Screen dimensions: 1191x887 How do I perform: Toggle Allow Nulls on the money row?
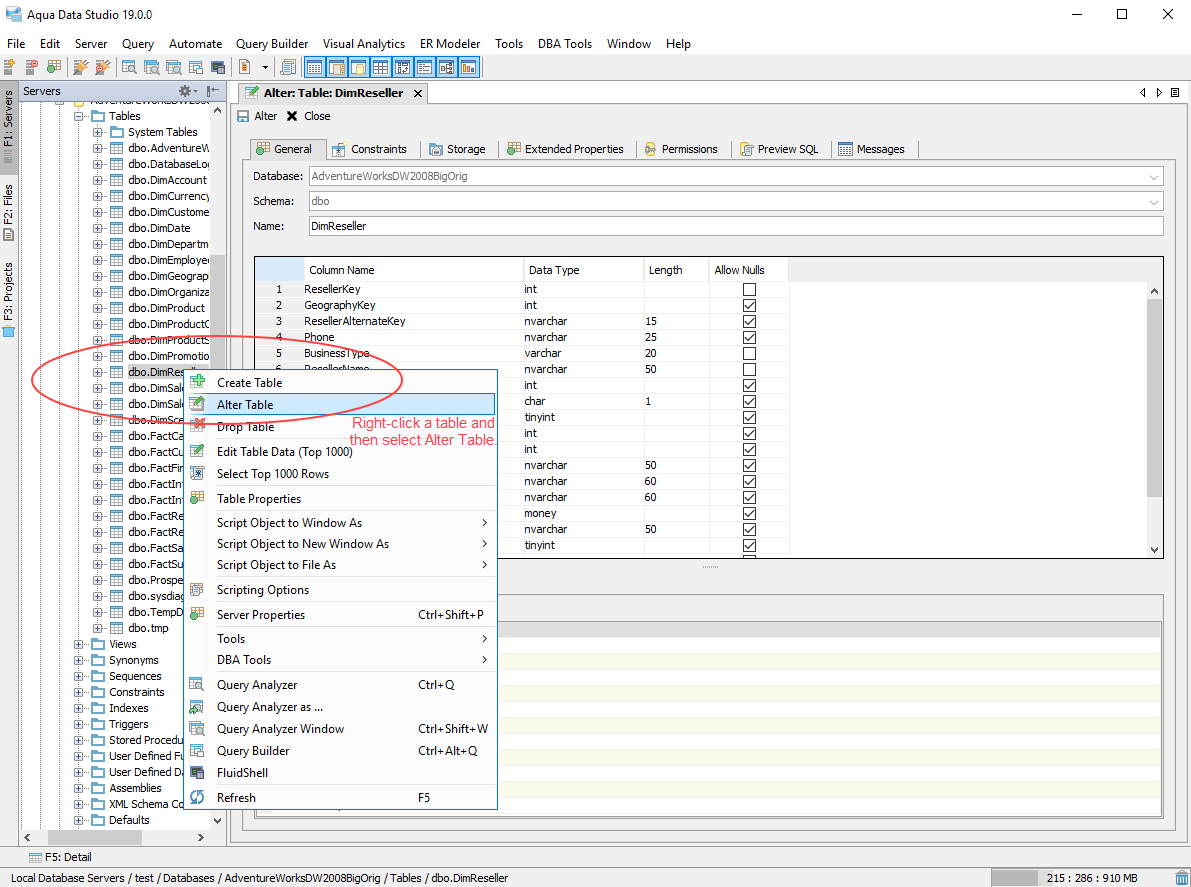pos(749,513)
